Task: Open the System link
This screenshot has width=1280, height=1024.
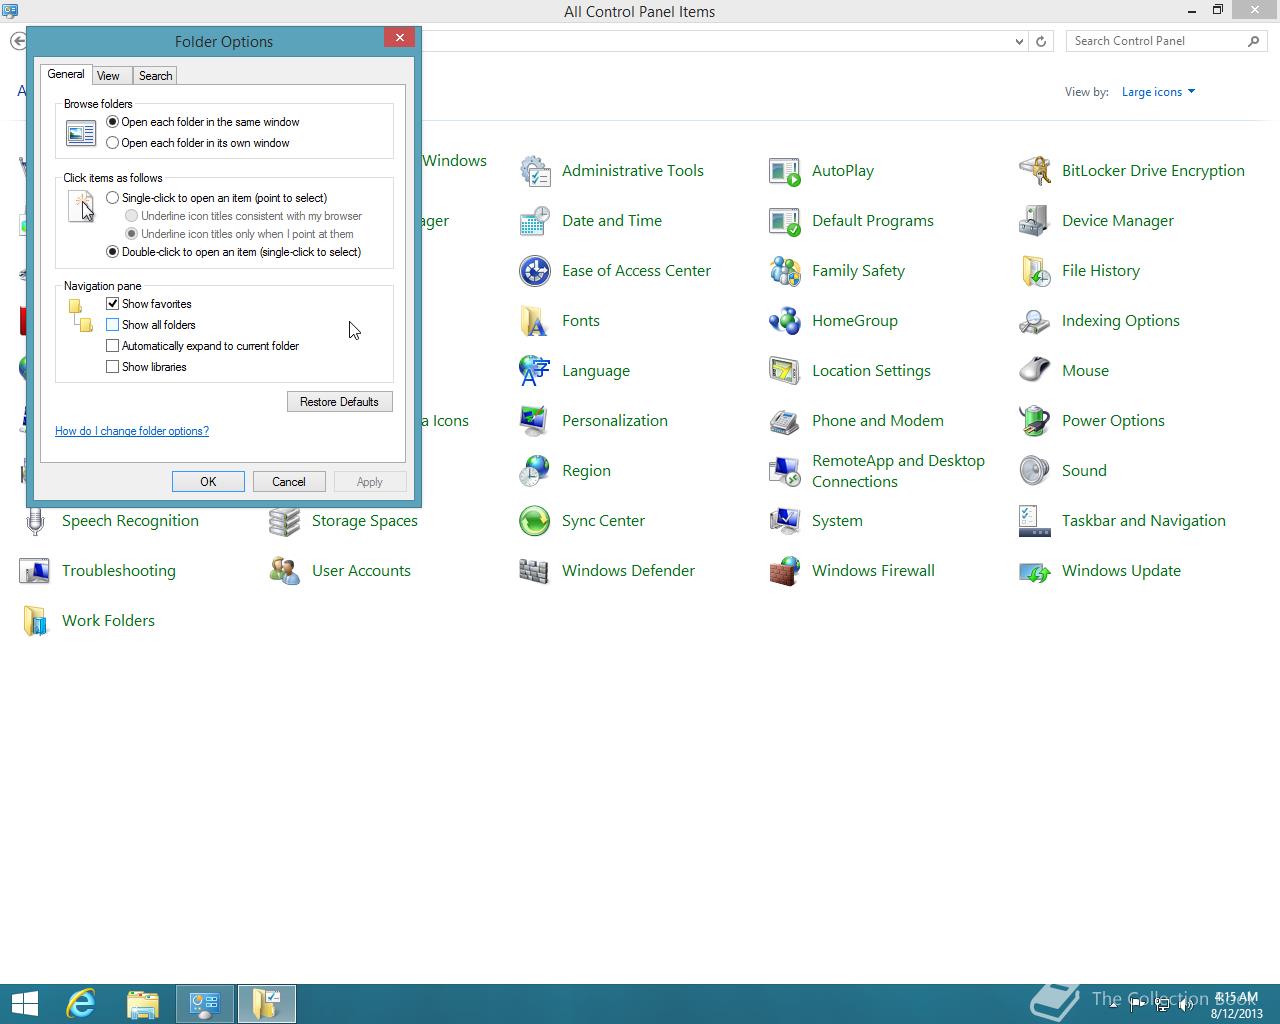Action: tap(837, 521)
